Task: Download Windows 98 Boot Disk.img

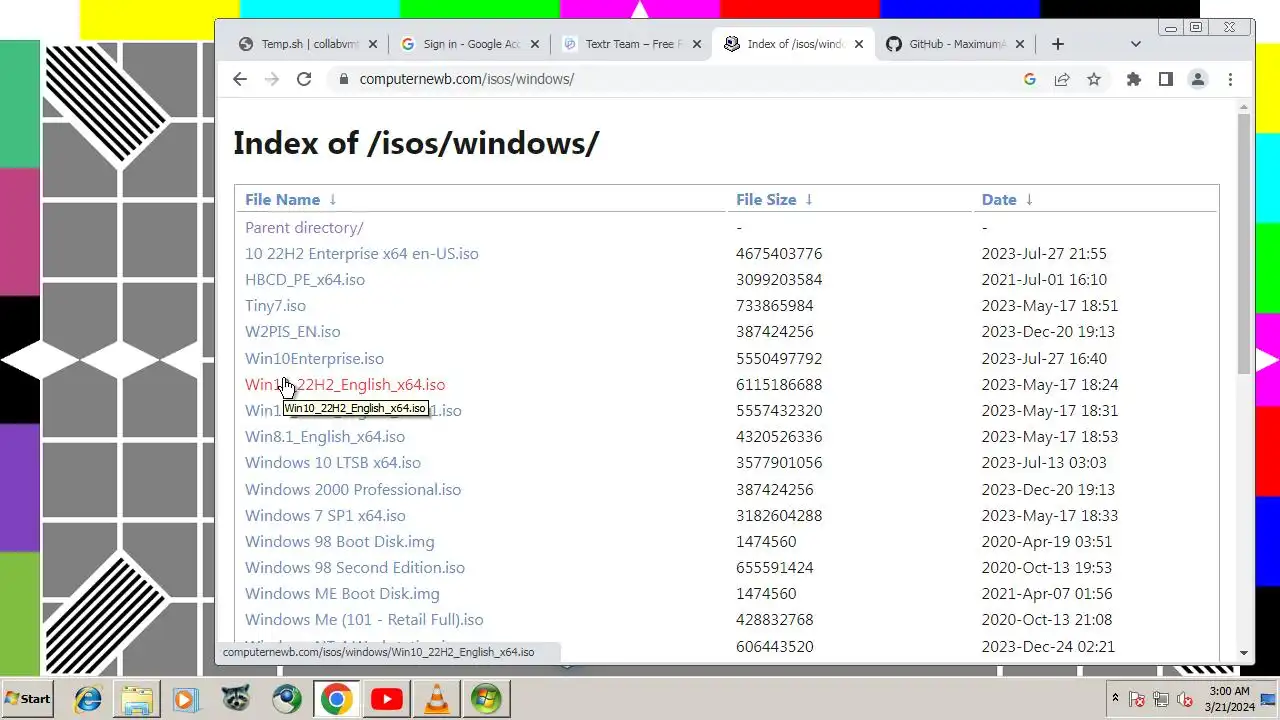Action: pyautogui.click(x=340, y=542)
